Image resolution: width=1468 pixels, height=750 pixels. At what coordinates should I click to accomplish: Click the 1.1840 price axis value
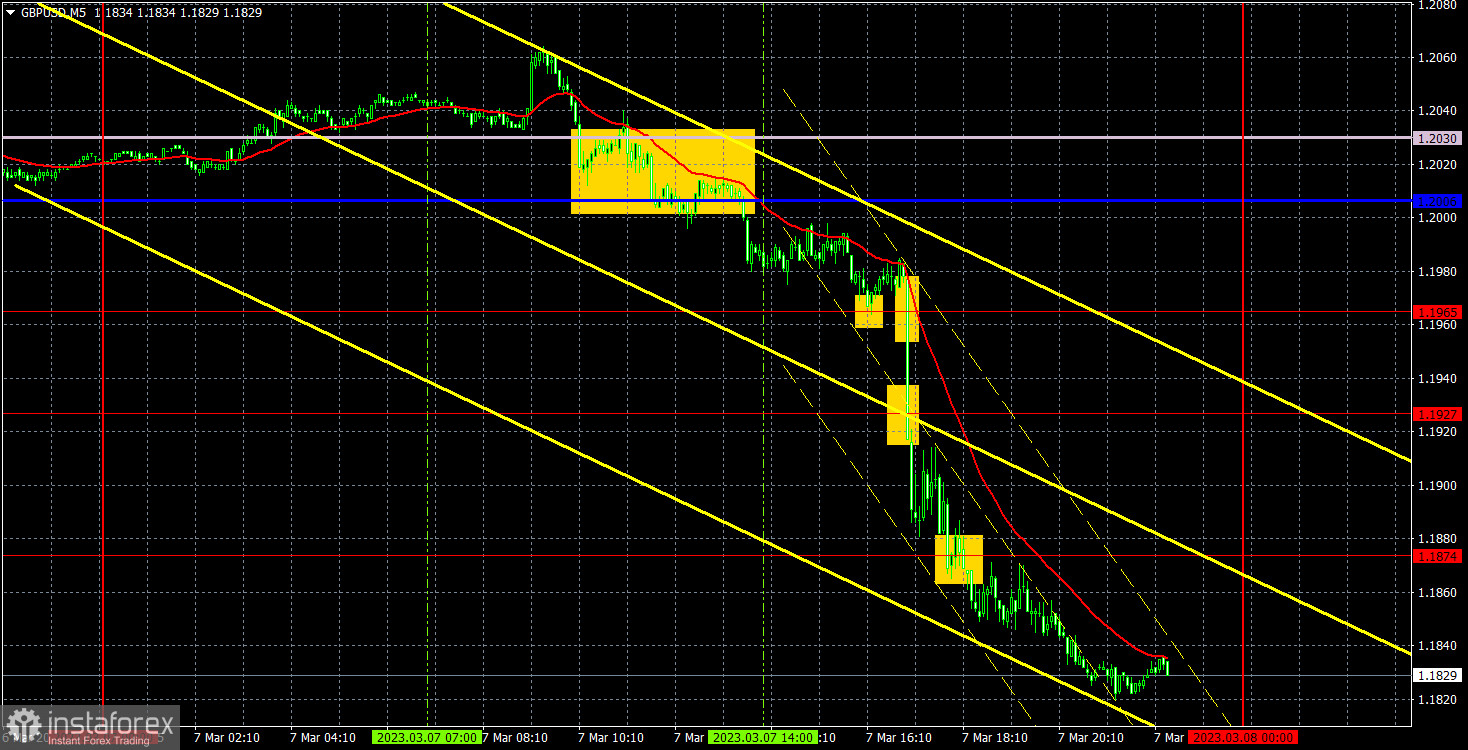(x=1438, y=647)
